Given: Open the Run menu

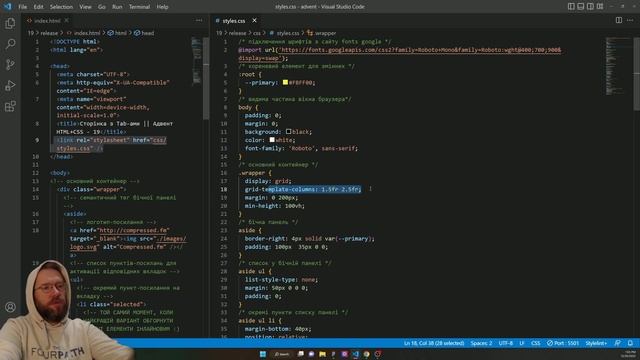Looking at the screenshot, I should 117,7.
